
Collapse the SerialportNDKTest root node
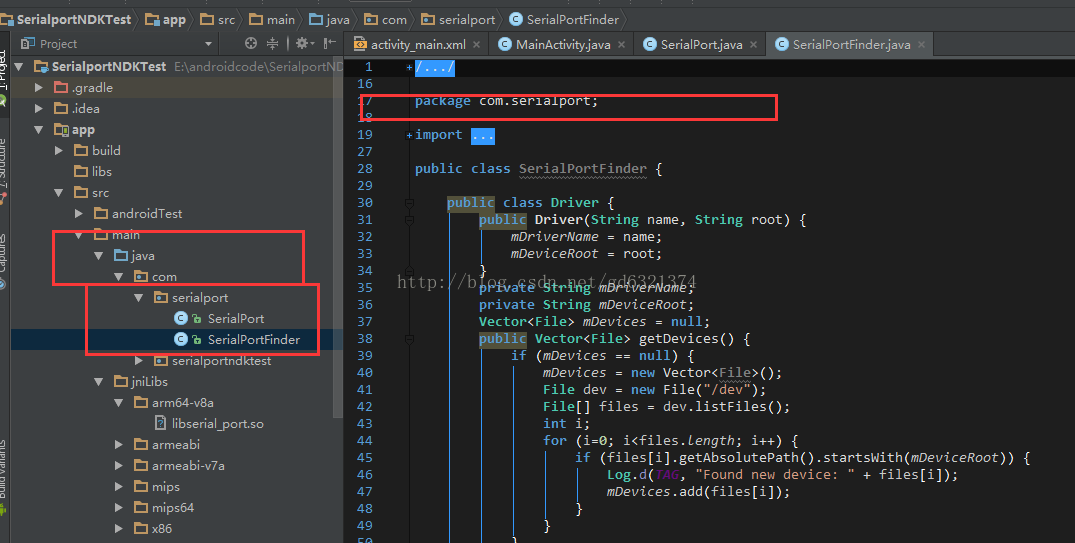pos(19,67)
